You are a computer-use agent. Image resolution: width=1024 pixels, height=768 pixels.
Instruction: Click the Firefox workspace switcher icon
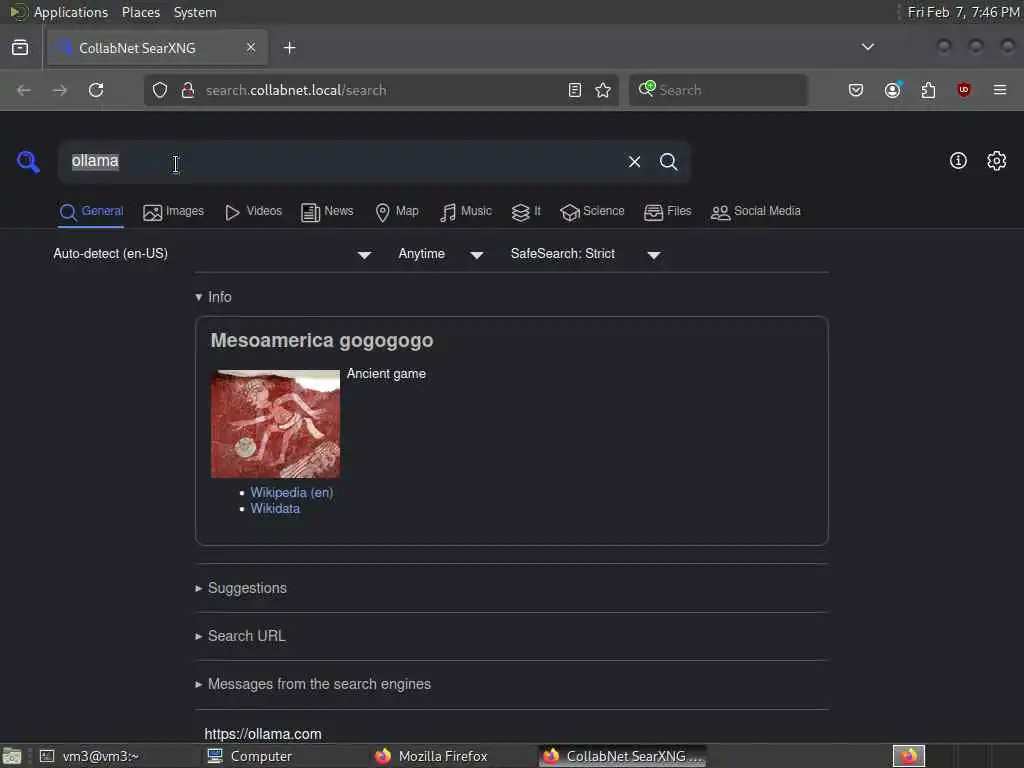click(x=908, y=756)
